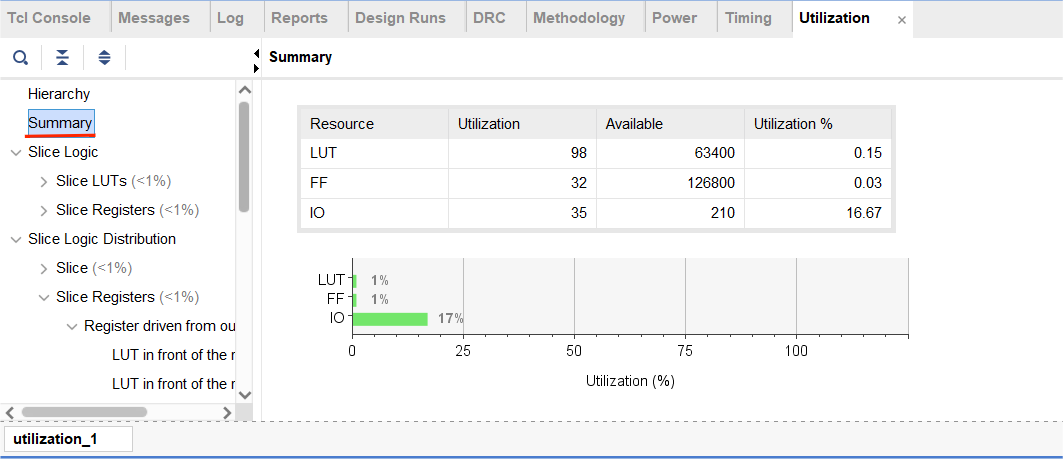Collapse the Slice Logic node
Viewport: 1063px width, 459px height.
pyautogui.click(x=16, y=153)
